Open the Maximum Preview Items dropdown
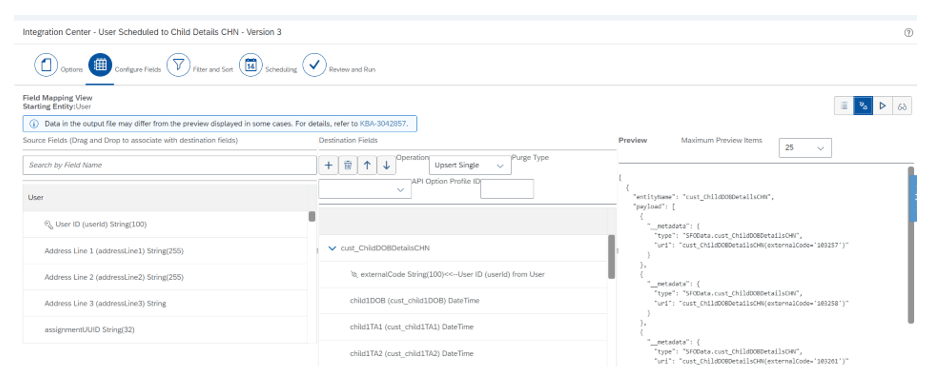Viewport: 936px width, 379px height. click(805, 147)
